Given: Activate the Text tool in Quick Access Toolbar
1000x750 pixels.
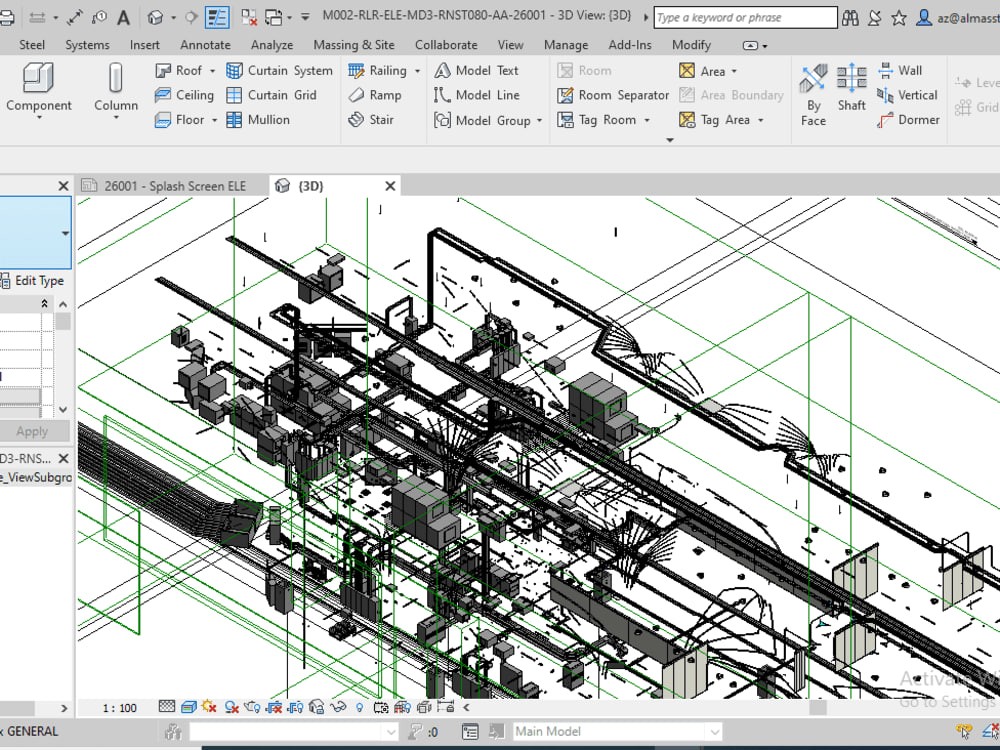Looking at the screenshot, I should pyautogui.click(x=124, y=17).
